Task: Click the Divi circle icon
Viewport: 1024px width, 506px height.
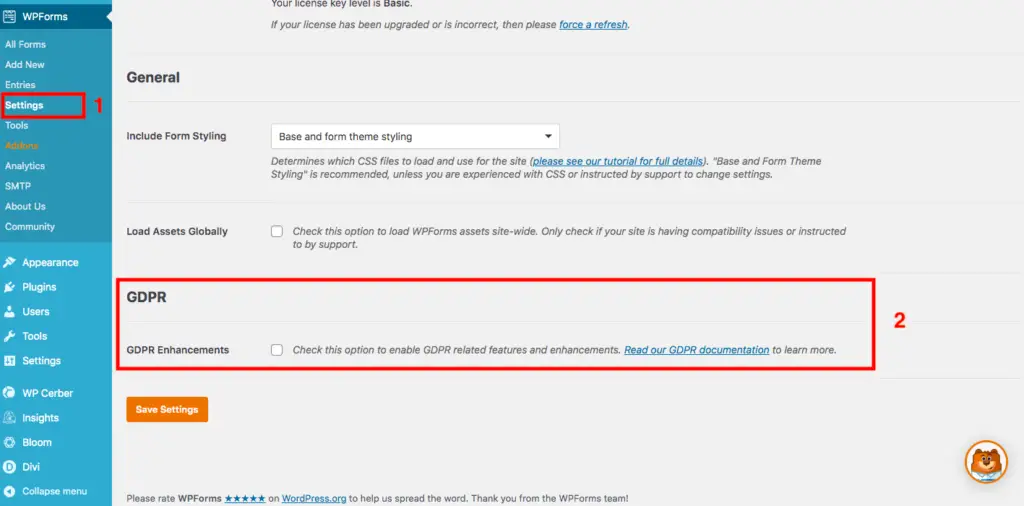Action: click(x=9, y=467)
